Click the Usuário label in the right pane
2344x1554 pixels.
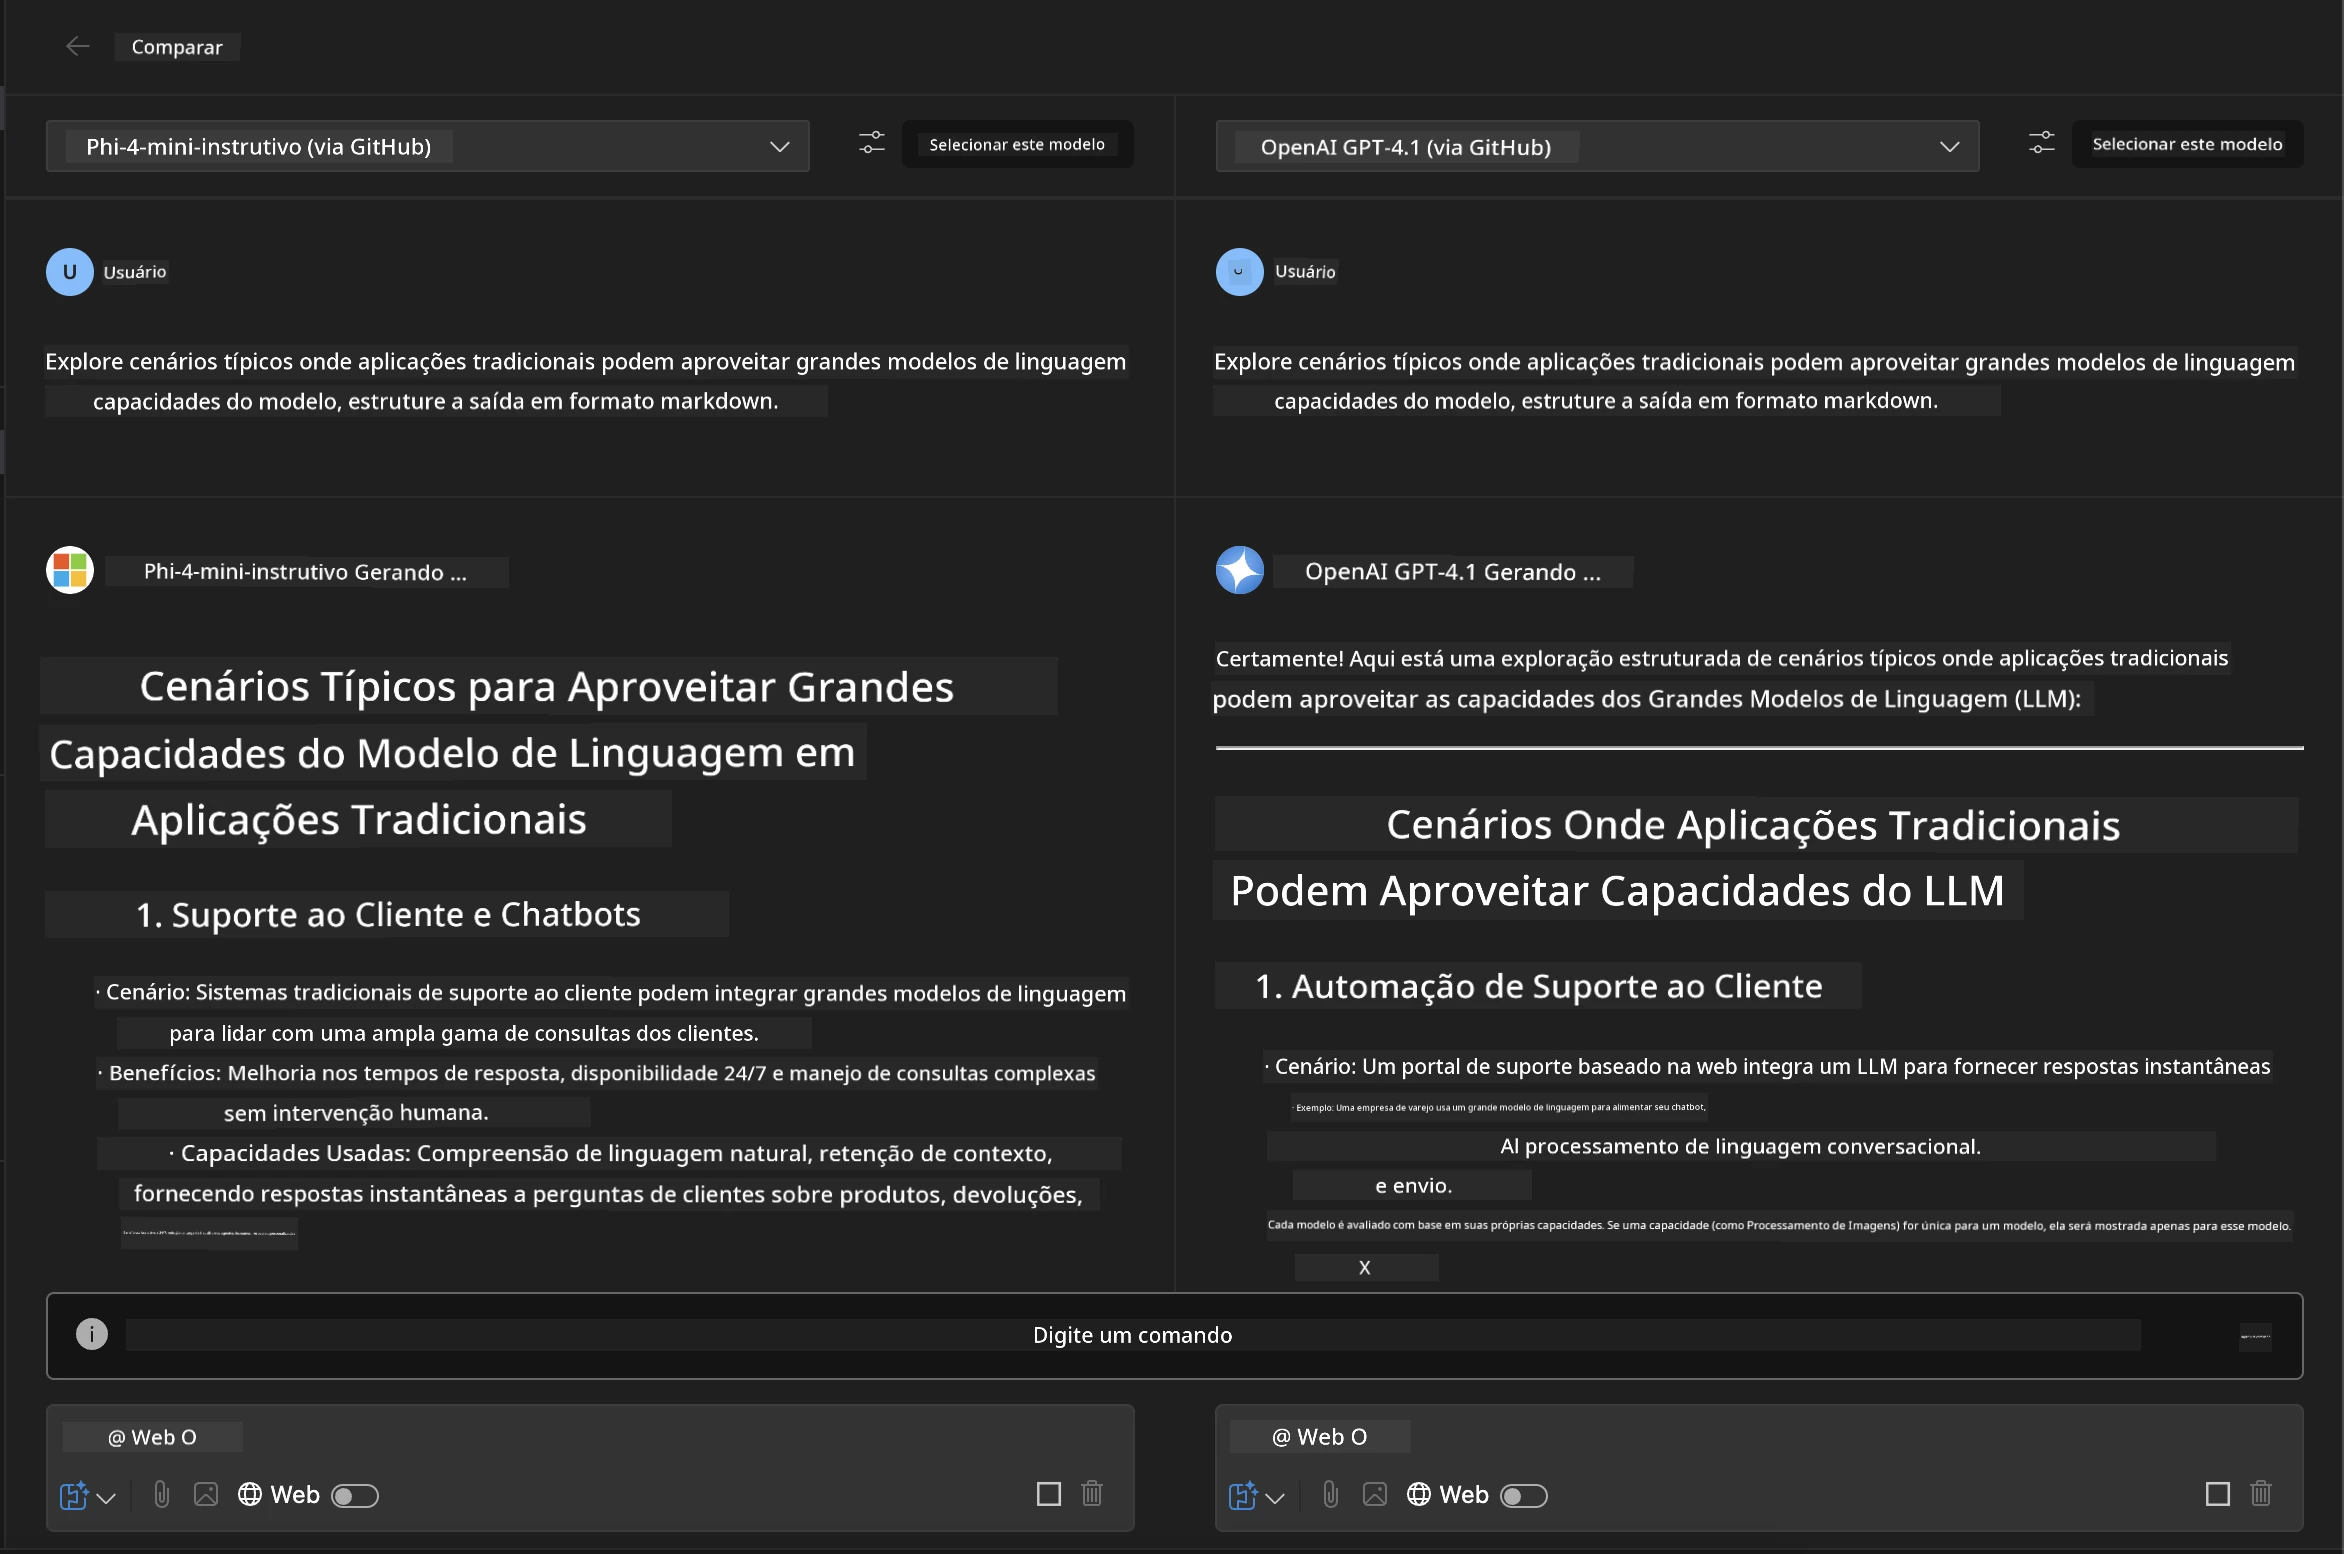[1305, 272]
